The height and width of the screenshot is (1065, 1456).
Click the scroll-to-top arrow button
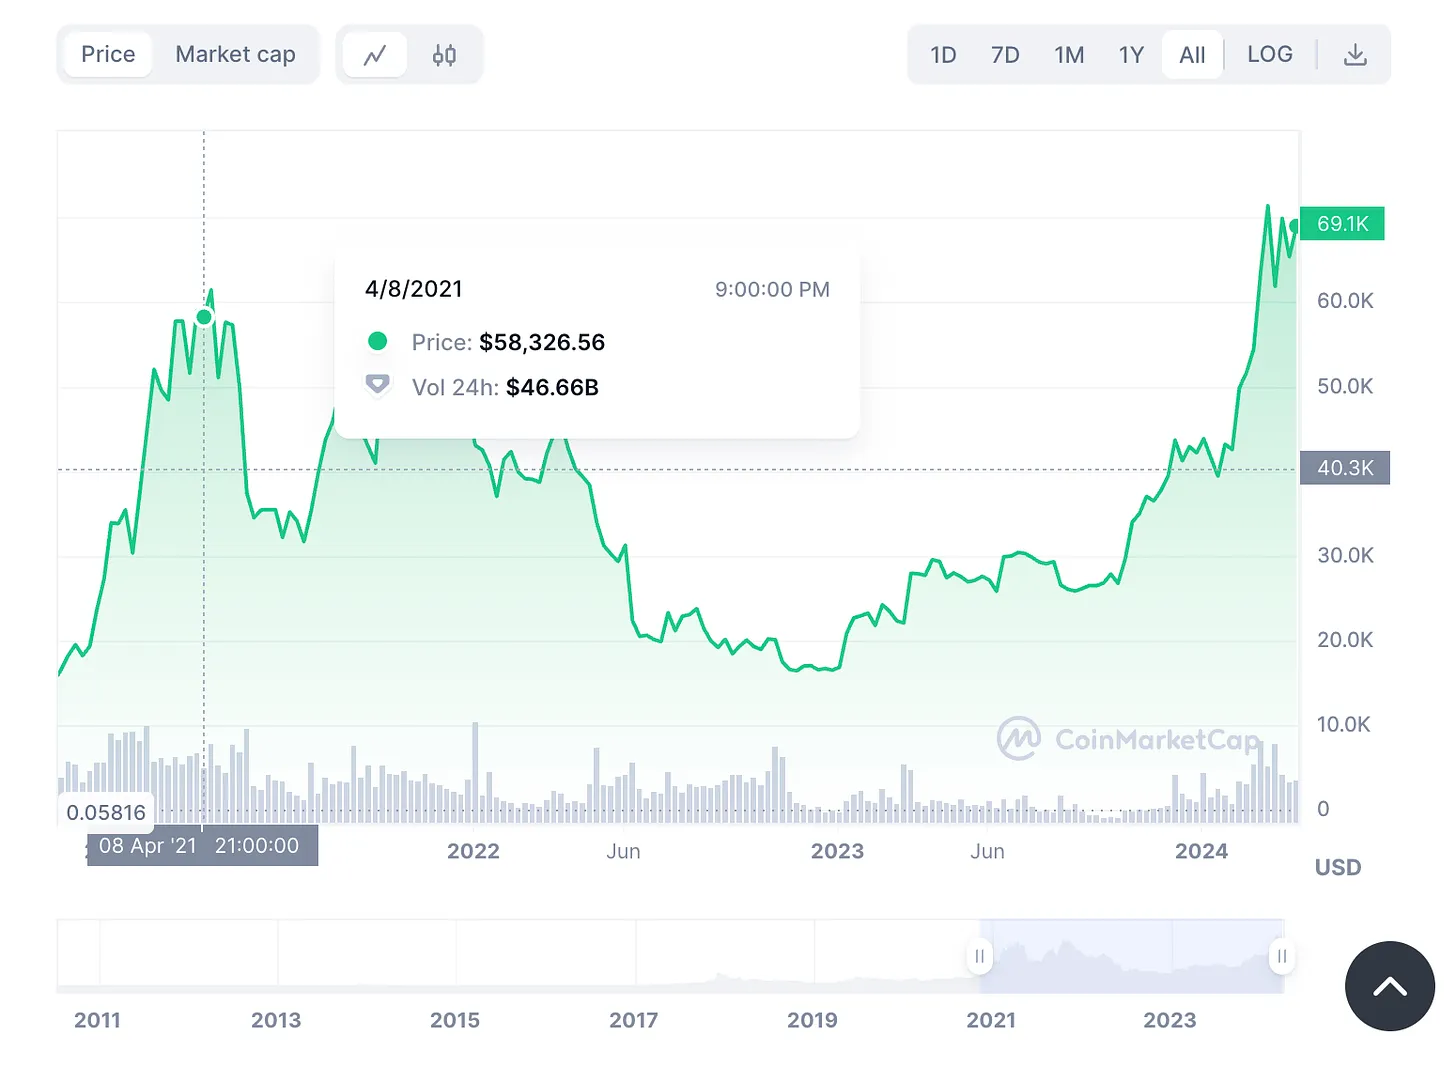click(1389, 986)
